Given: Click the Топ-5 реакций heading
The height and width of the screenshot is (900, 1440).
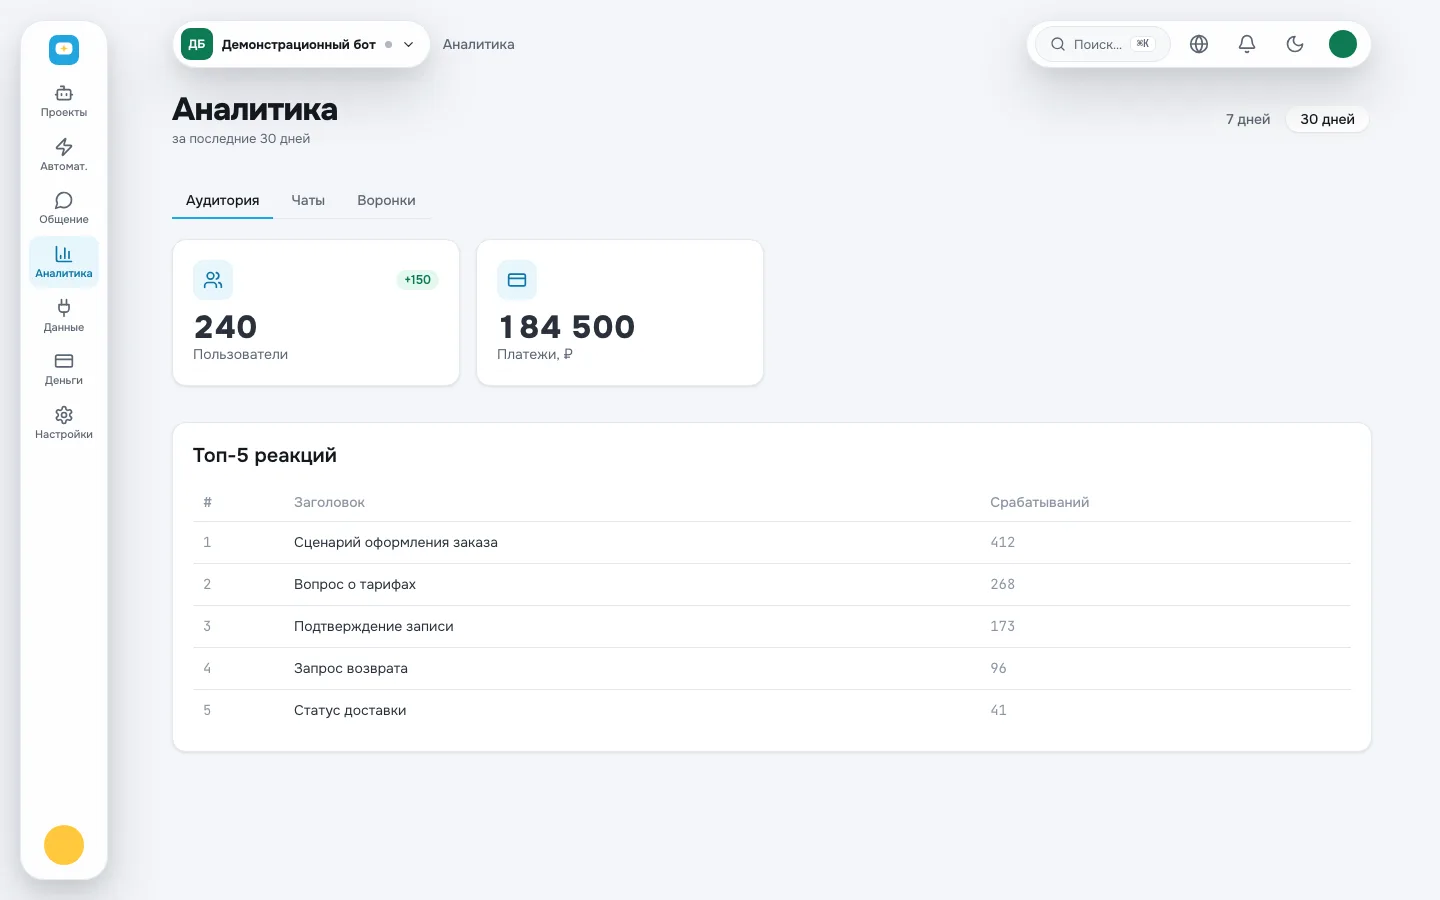Looking at the screenshot, I should (x=265, y=455).
